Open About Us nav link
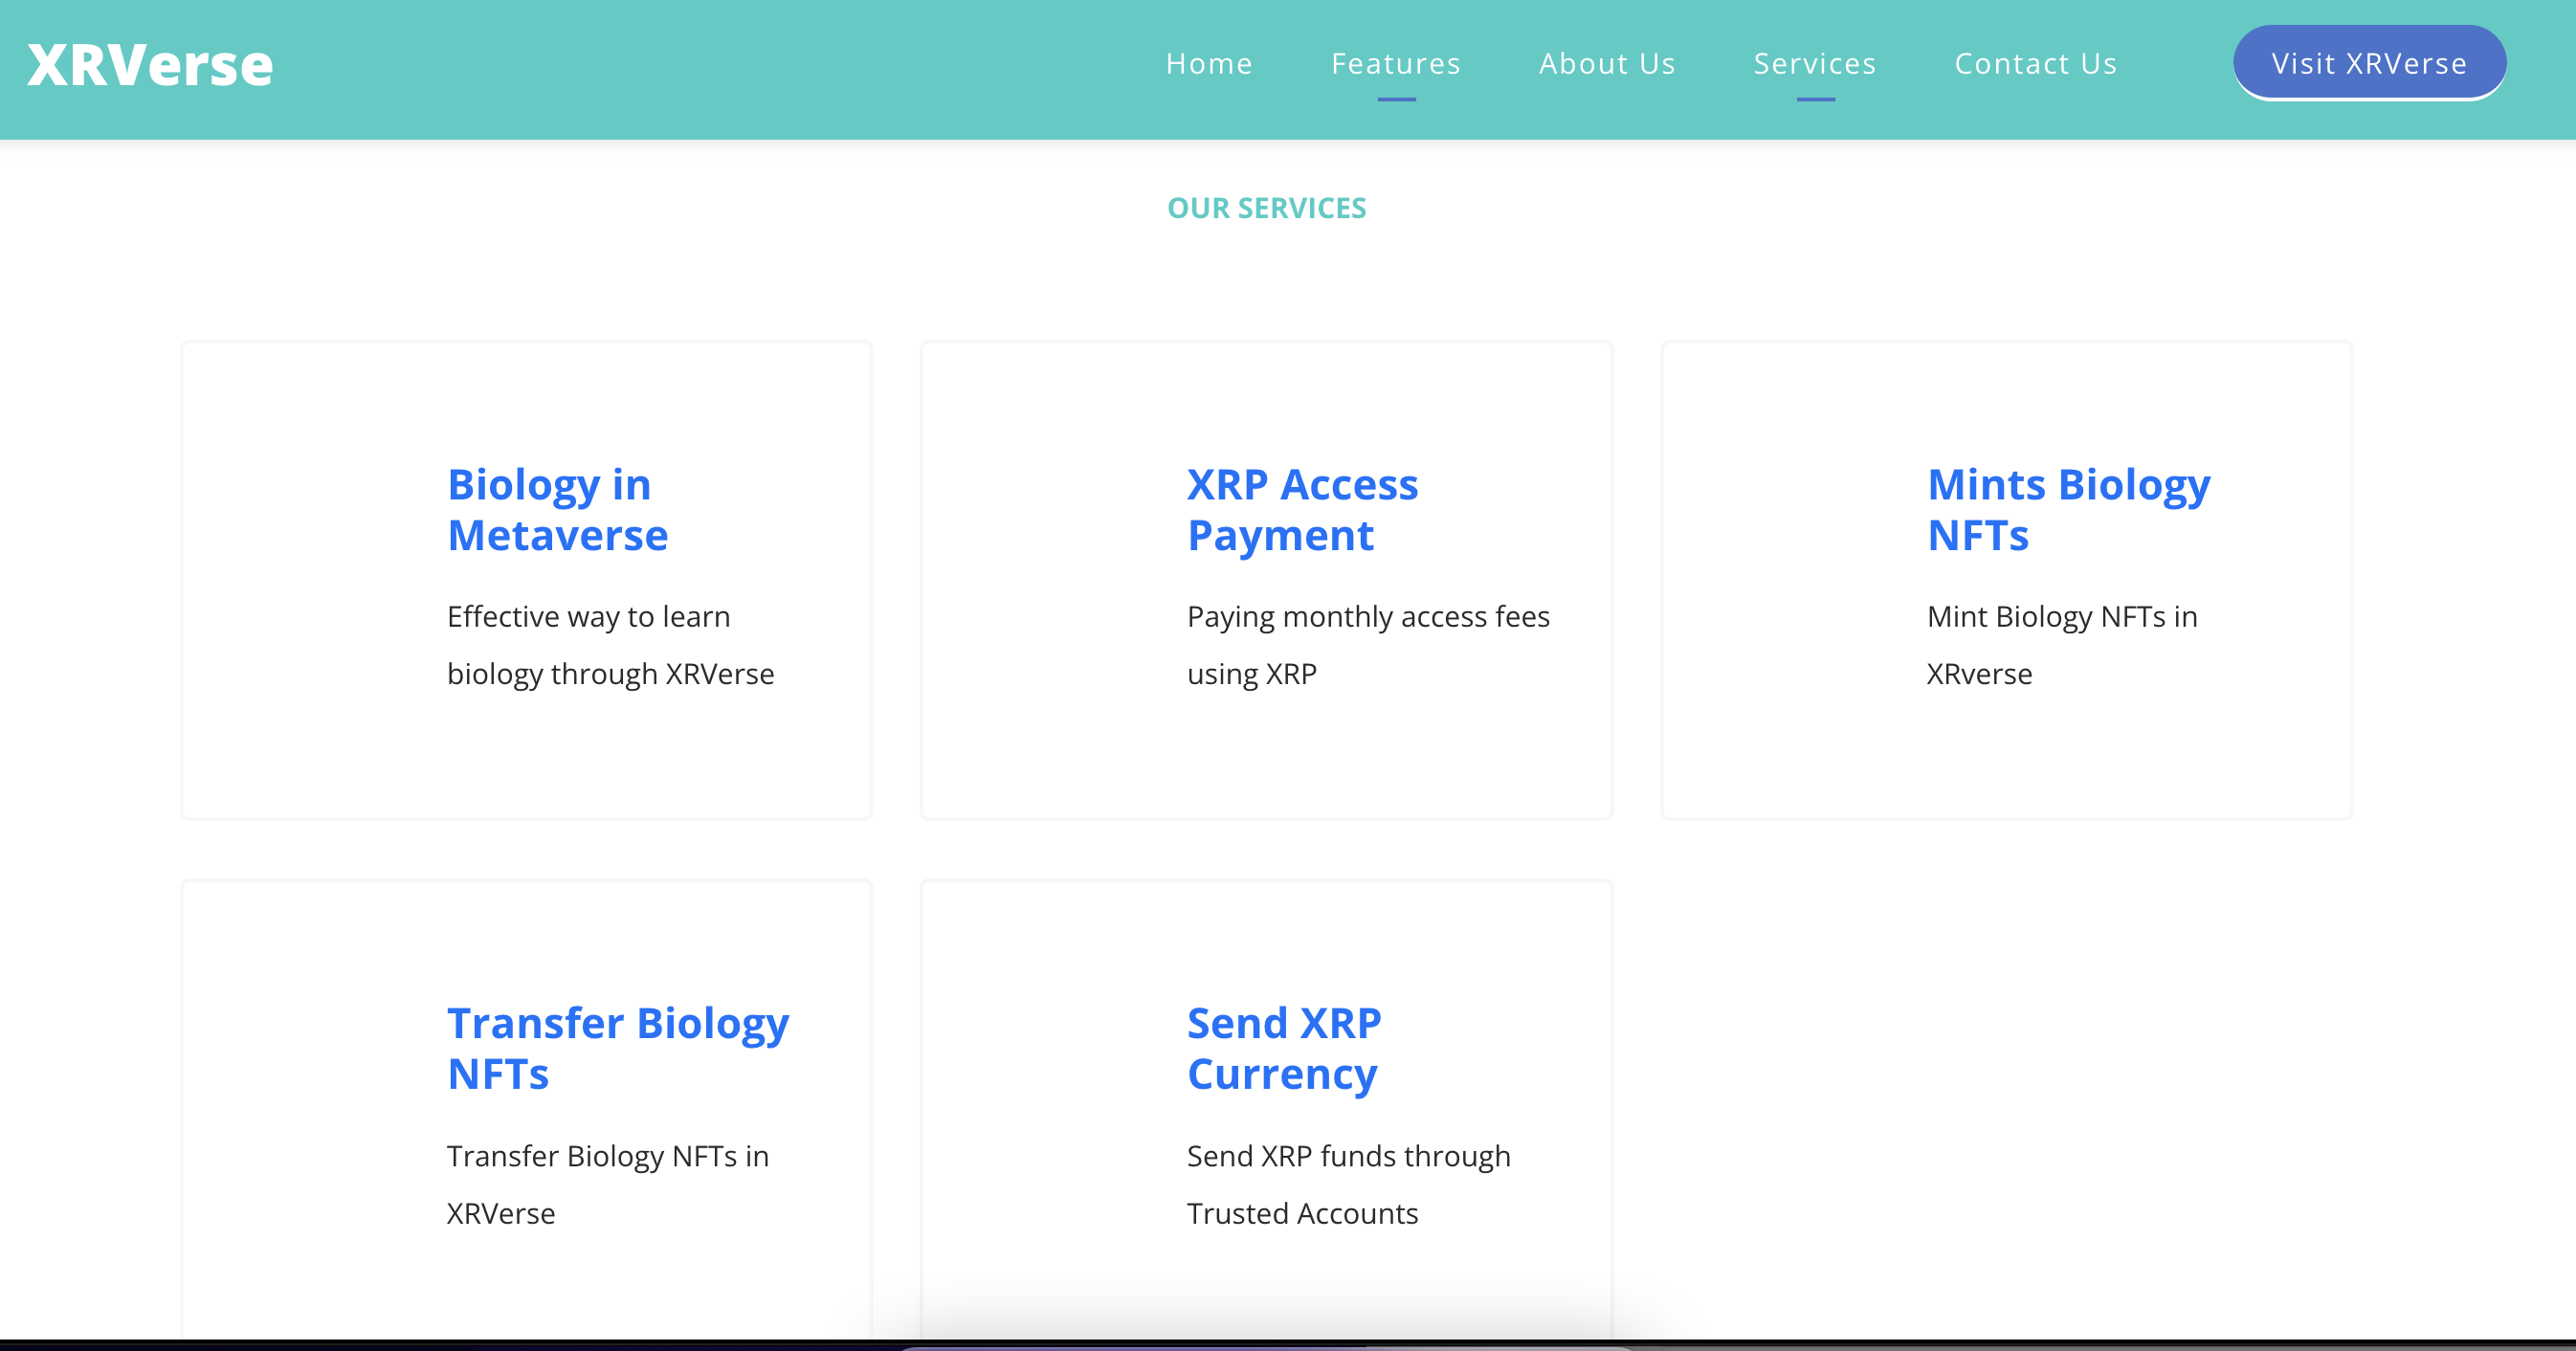2576x1351 pixels. tap(1607, 64)
